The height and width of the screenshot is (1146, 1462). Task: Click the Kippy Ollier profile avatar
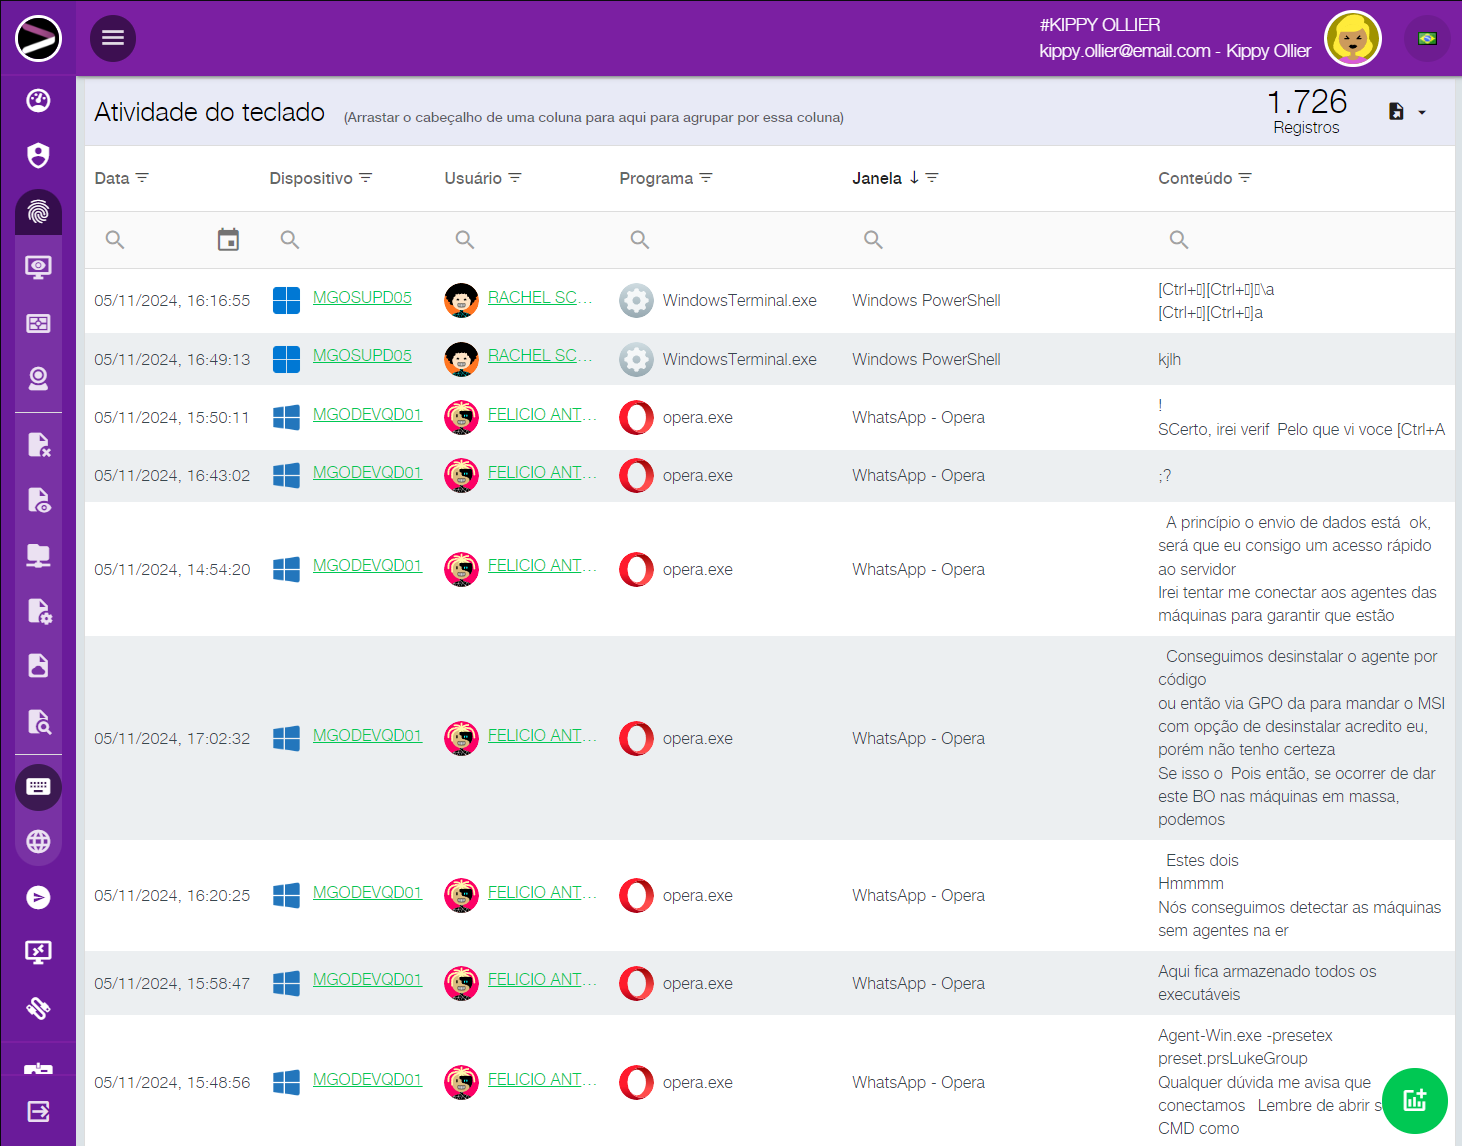coord(1352,39)
